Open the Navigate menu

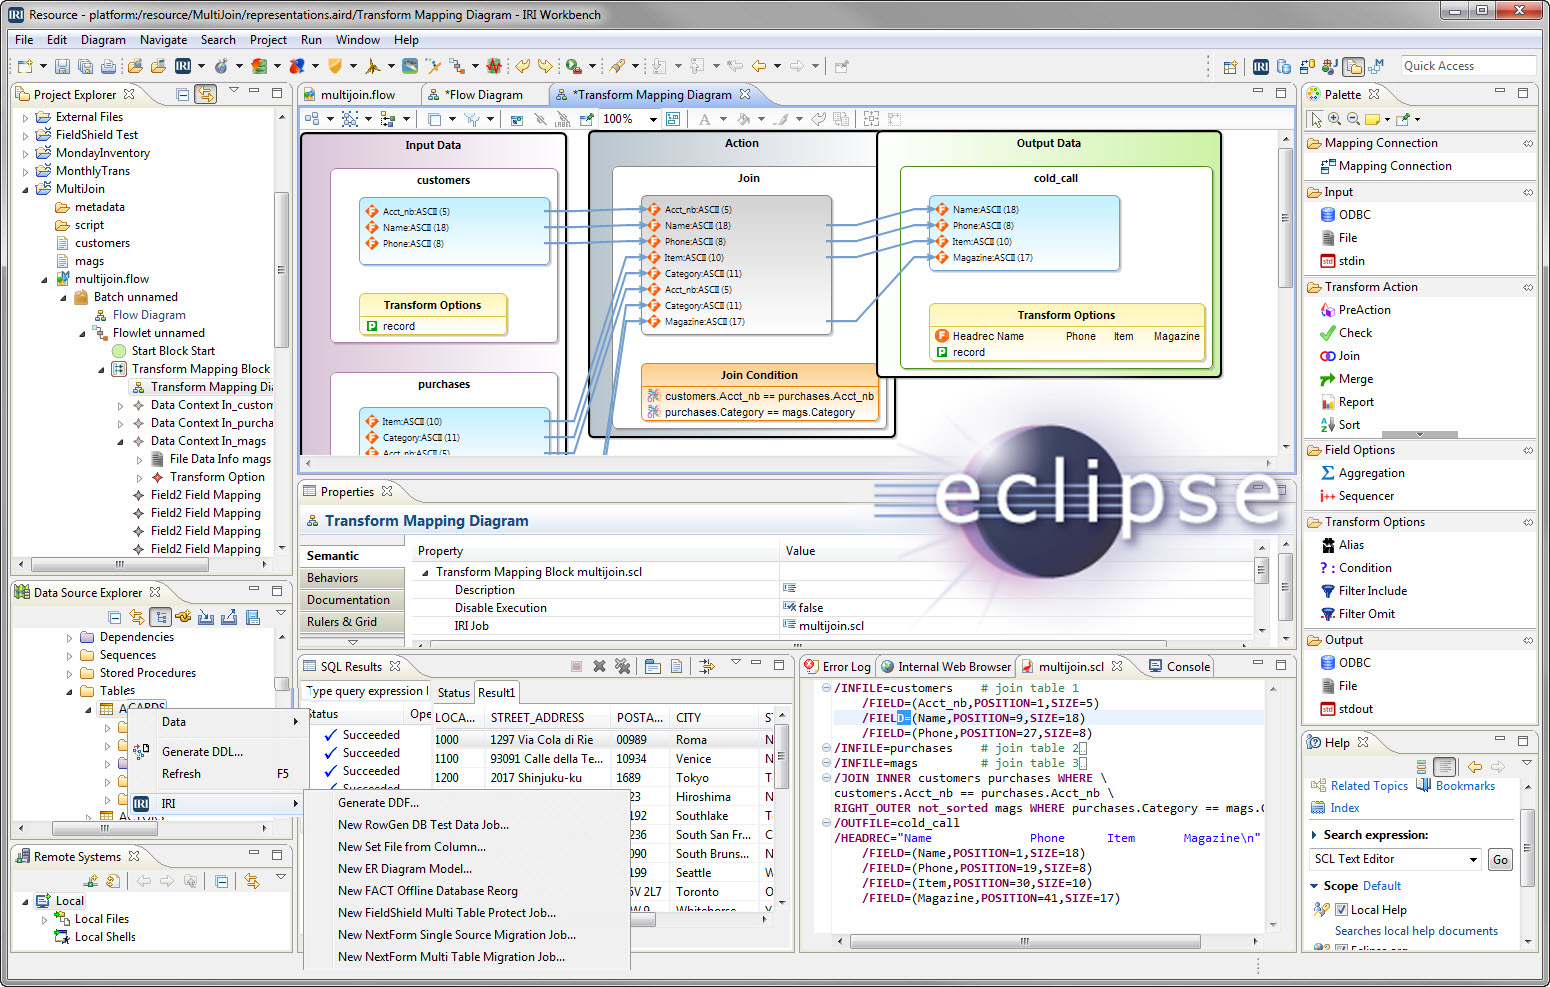(163, 40)
